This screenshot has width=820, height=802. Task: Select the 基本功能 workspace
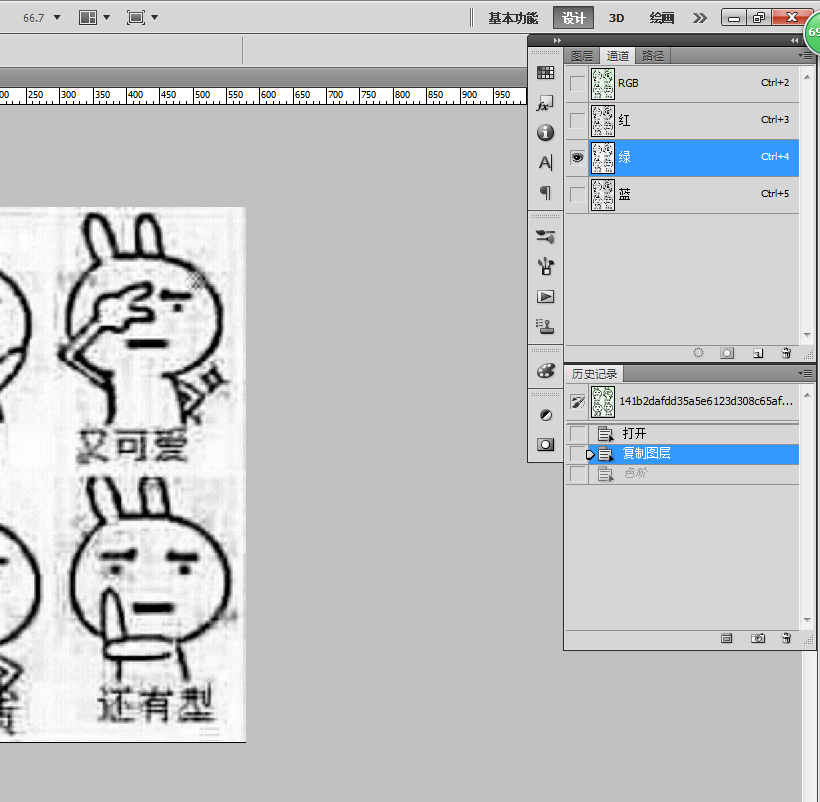[513, 18]
